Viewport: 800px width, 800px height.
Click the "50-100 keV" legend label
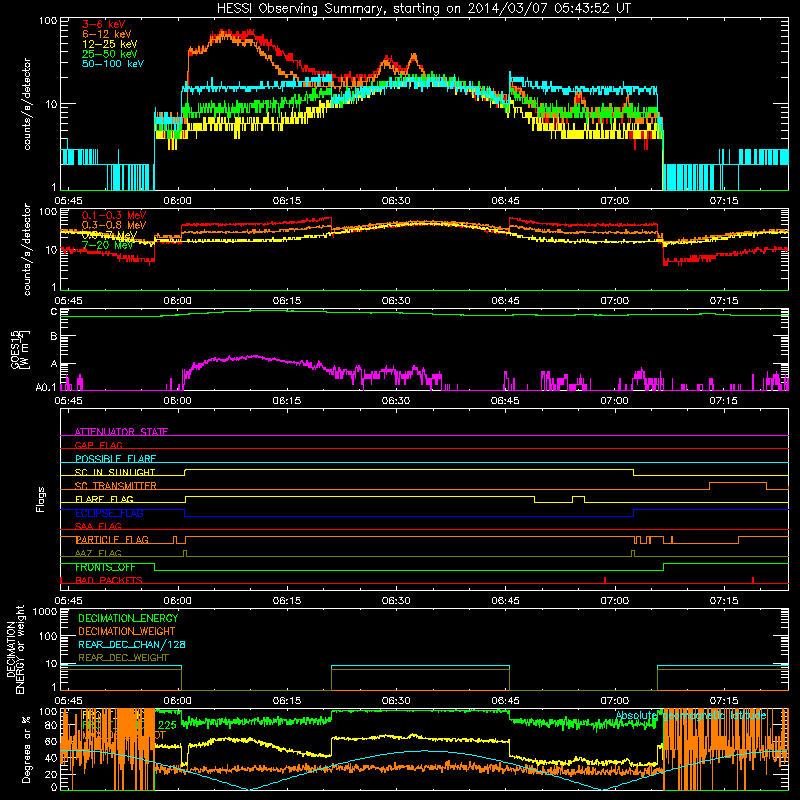(x=112, y=64)
